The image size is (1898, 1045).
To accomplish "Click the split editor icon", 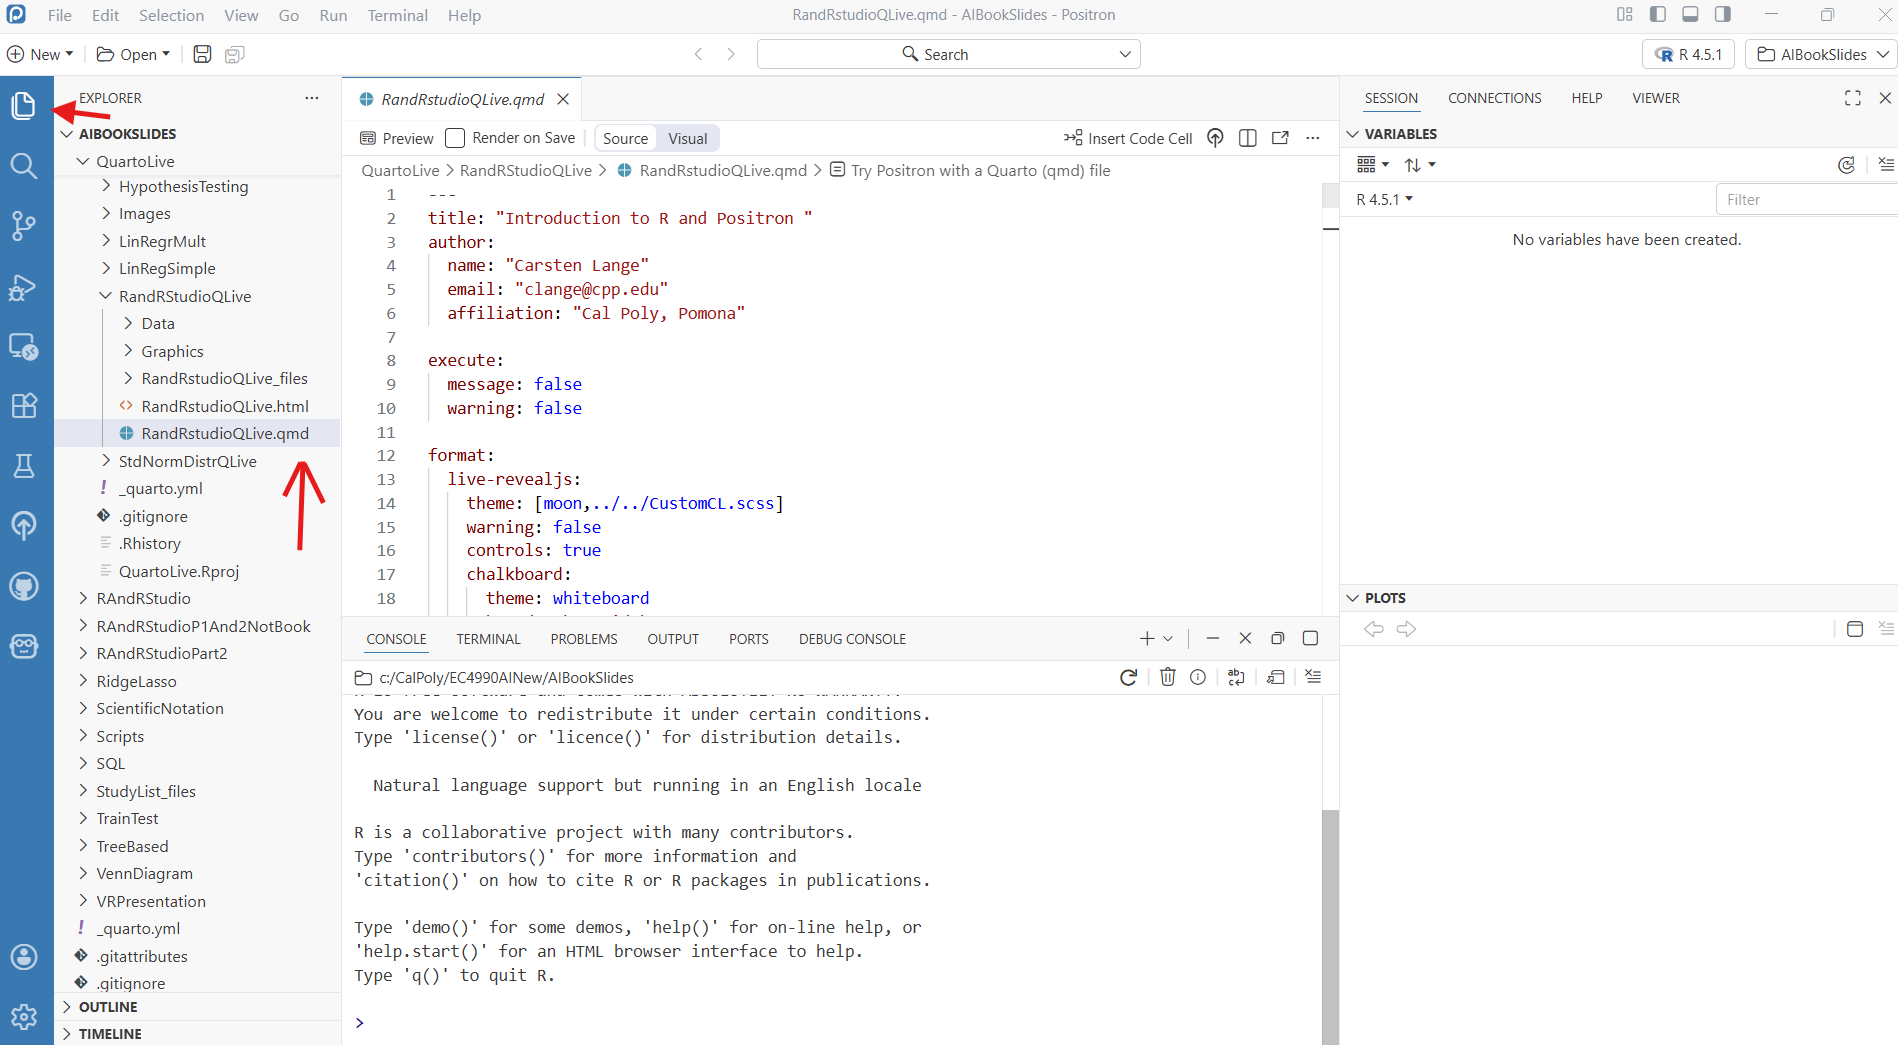I will pos(1247,138).
